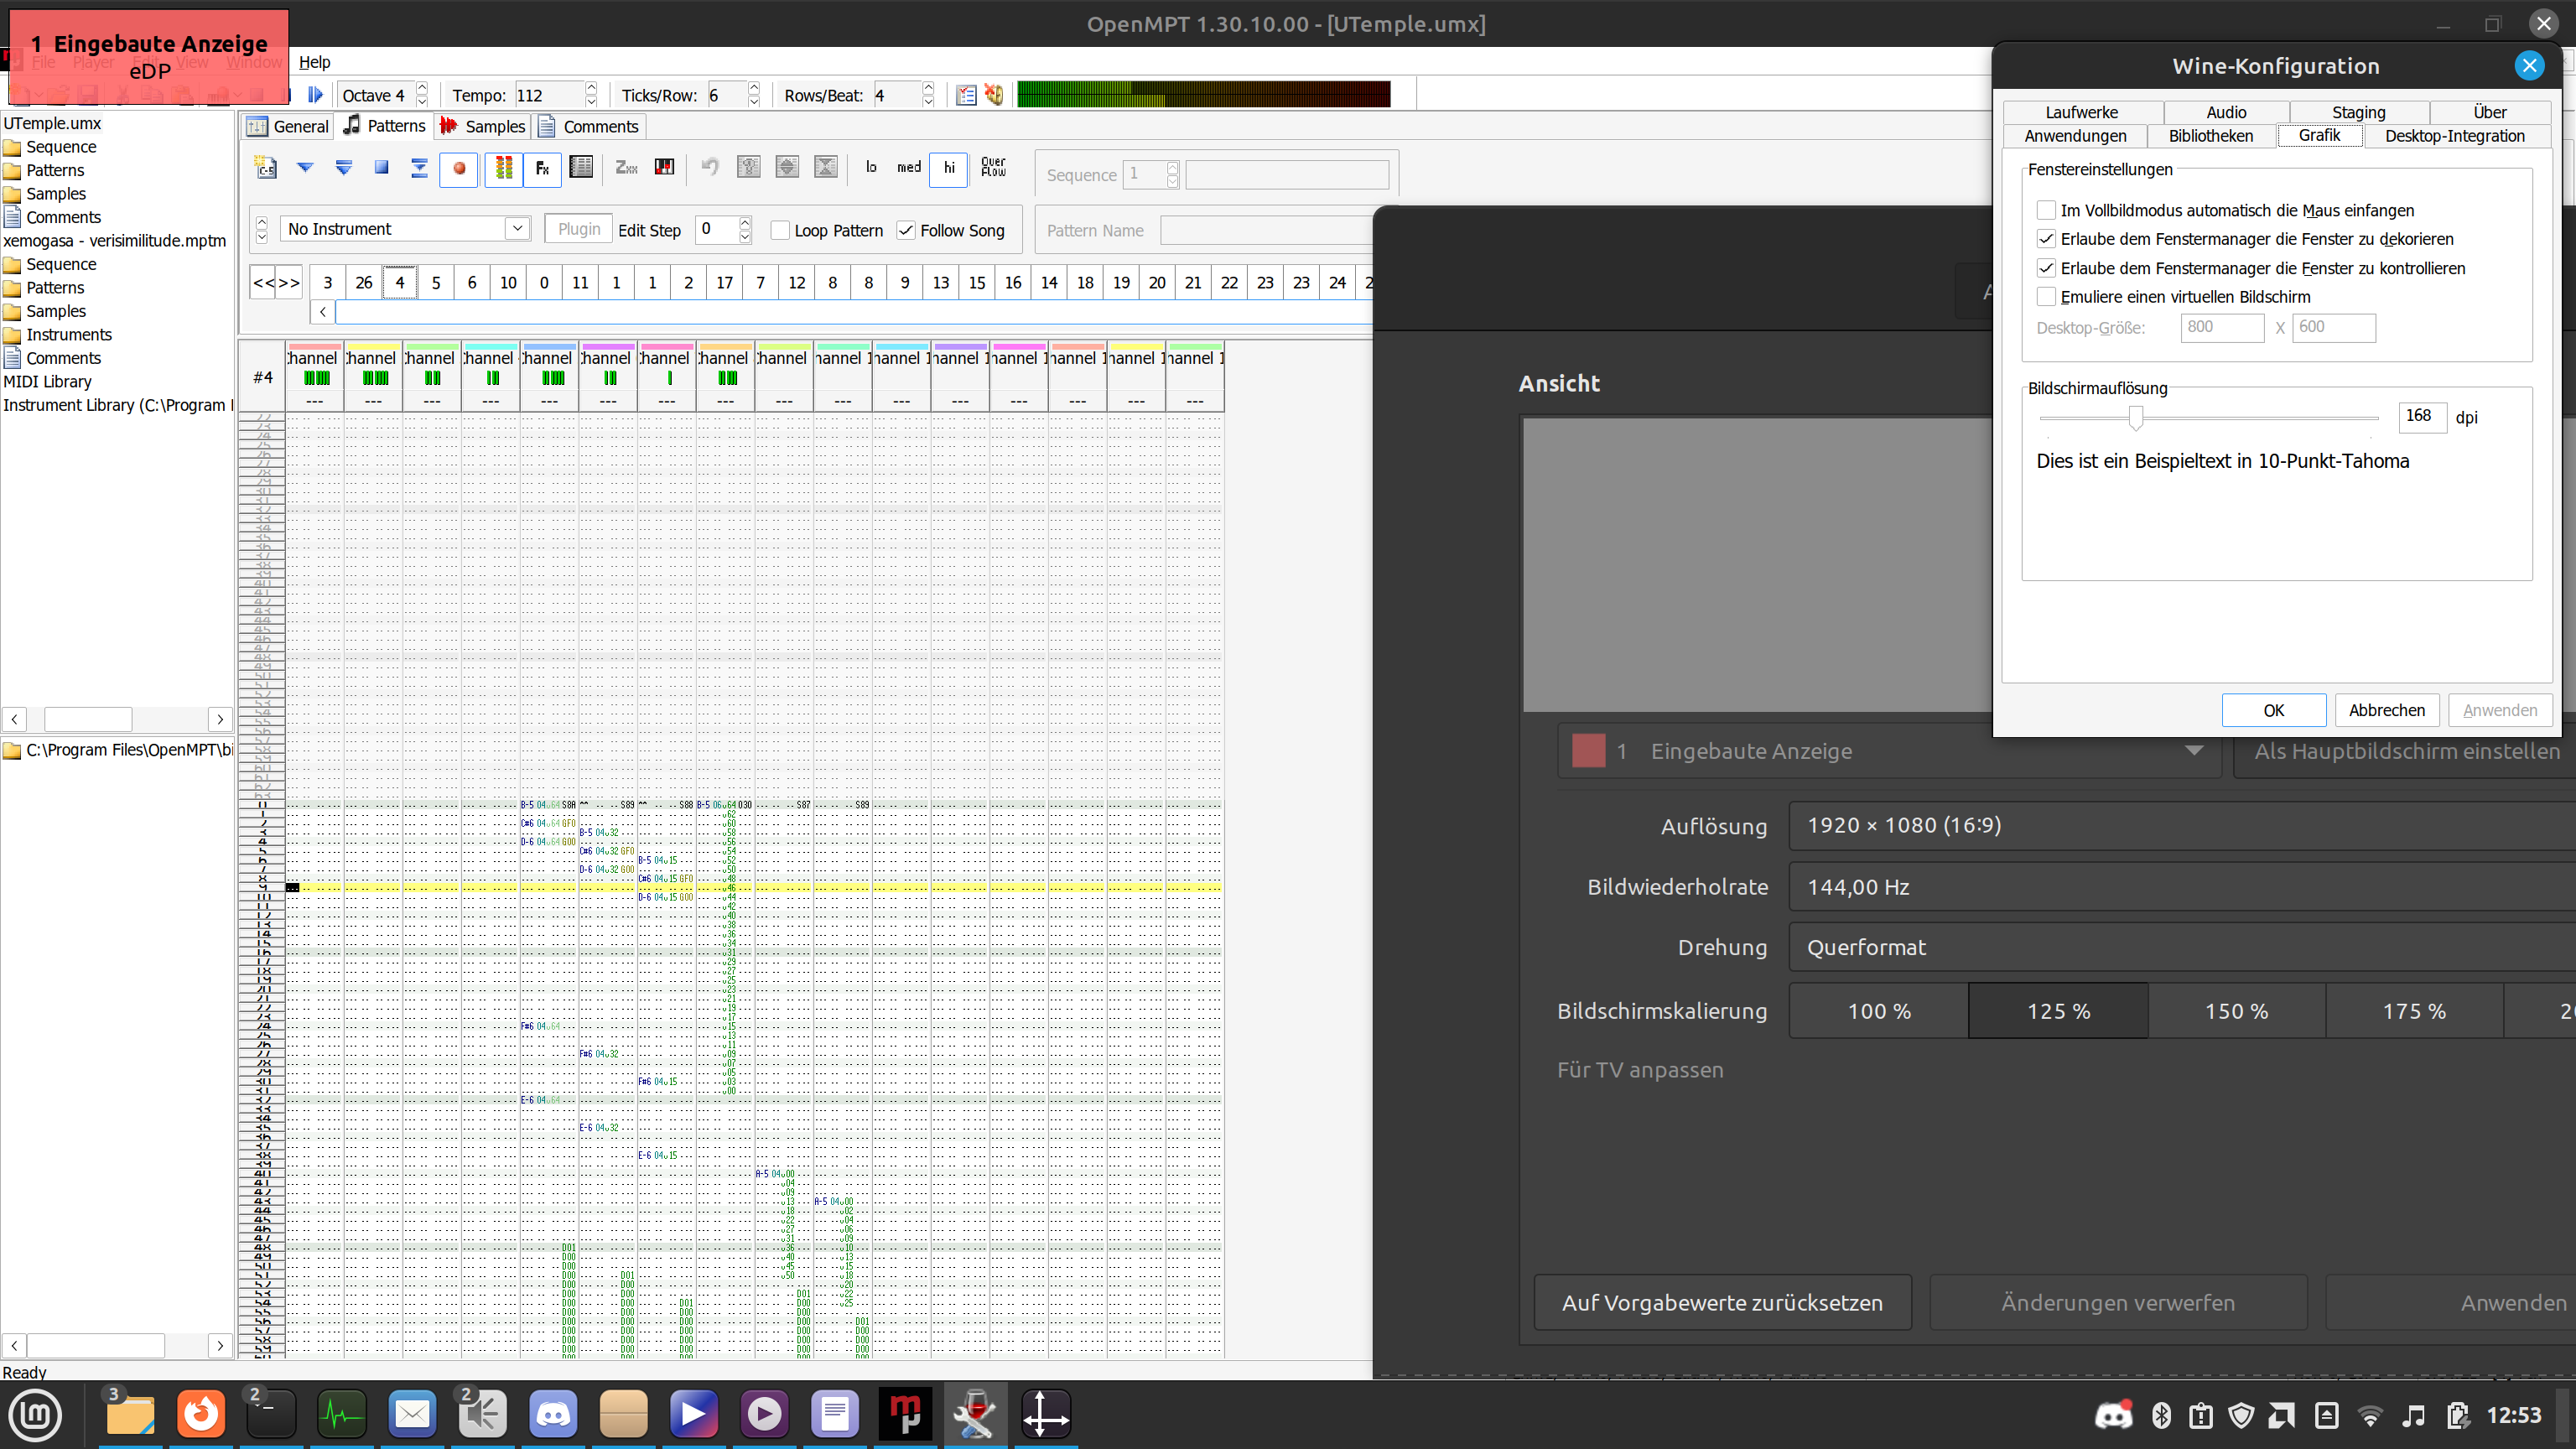Toggle VU meters icon in pattern toolbar
The image size is (2576, 1449).
(504, 168)
